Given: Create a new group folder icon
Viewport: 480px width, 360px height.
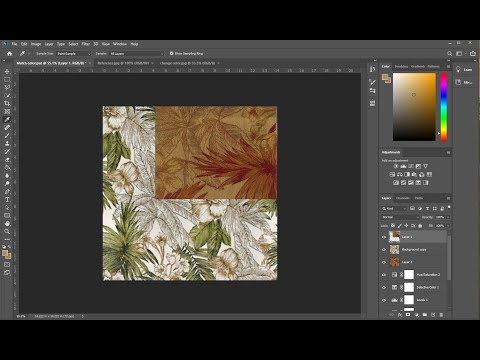Looking at the screenshot, I should coord(425,315).
